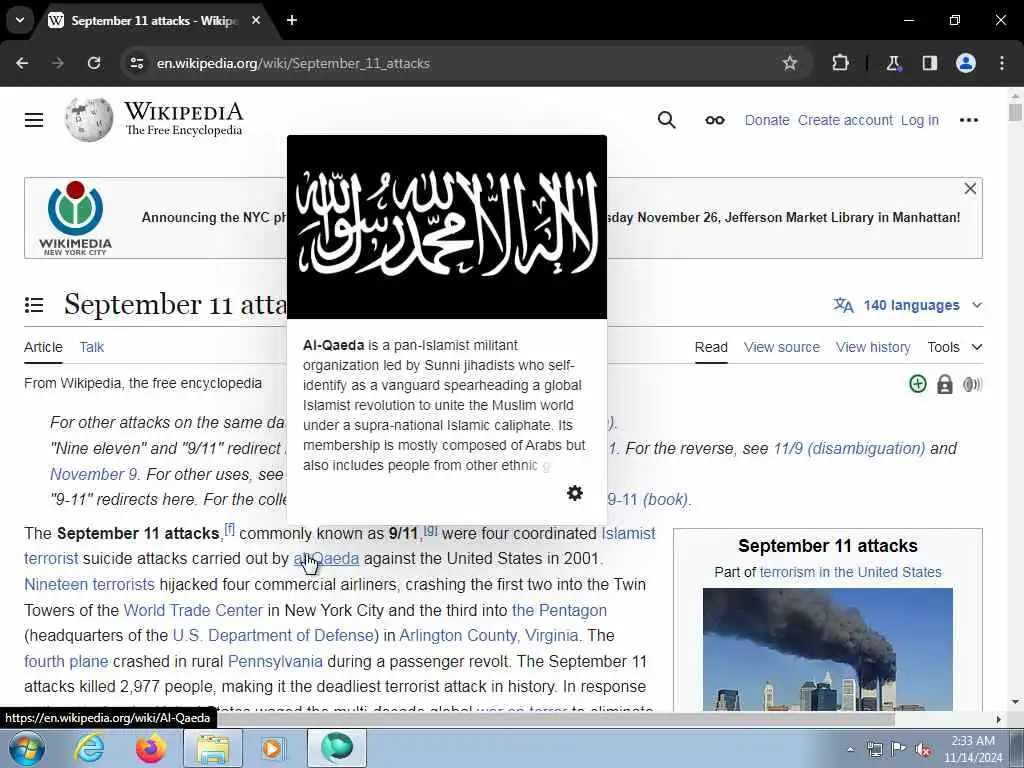This screenshot has width=1024, height=768.
Task: Open 11/9 (disambiguation) link
Action: (x=849, y=449)
